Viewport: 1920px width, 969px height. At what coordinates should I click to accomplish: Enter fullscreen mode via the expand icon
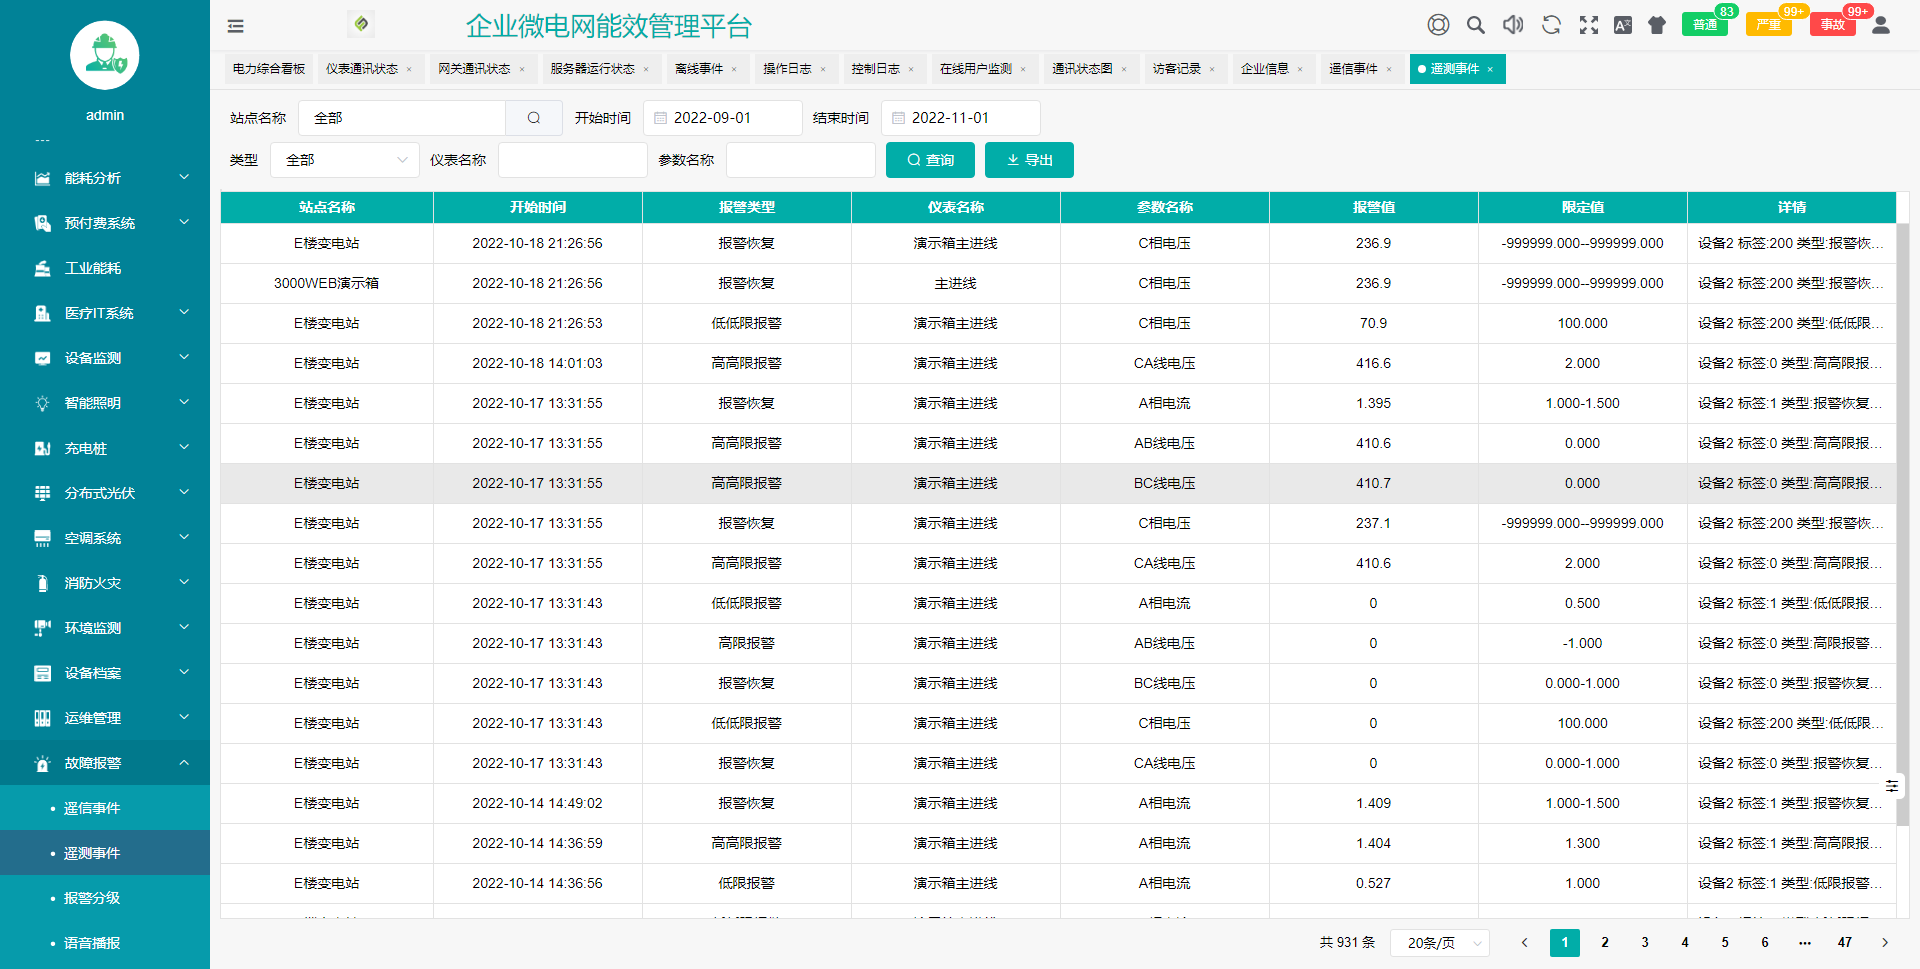pyautogui.click(x=1589, y=24)
